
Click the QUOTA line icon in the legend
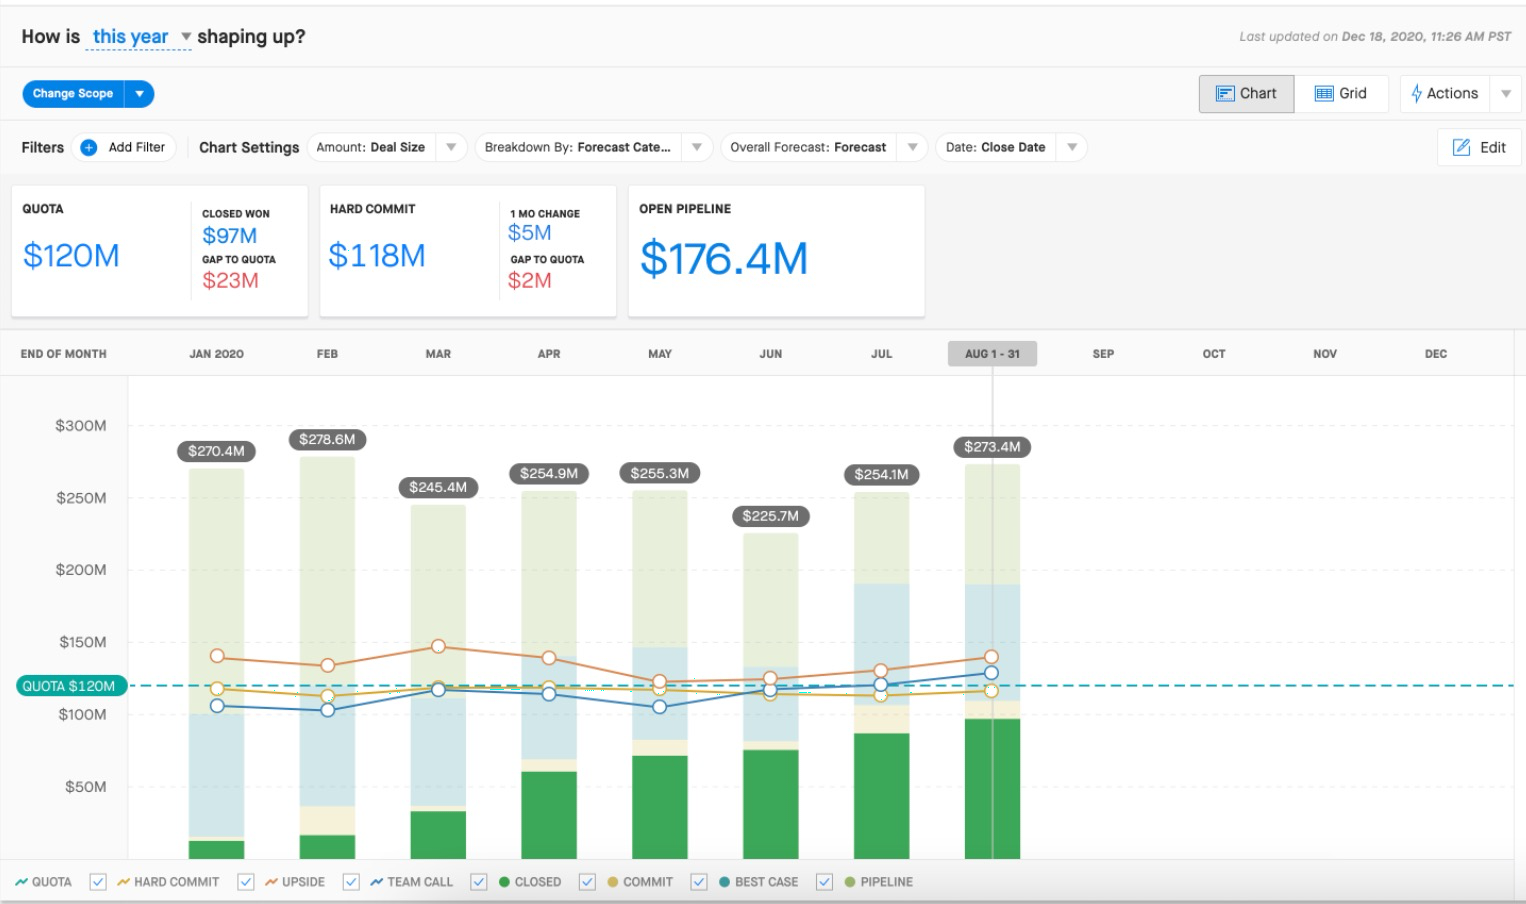click(x=21, y=882)
